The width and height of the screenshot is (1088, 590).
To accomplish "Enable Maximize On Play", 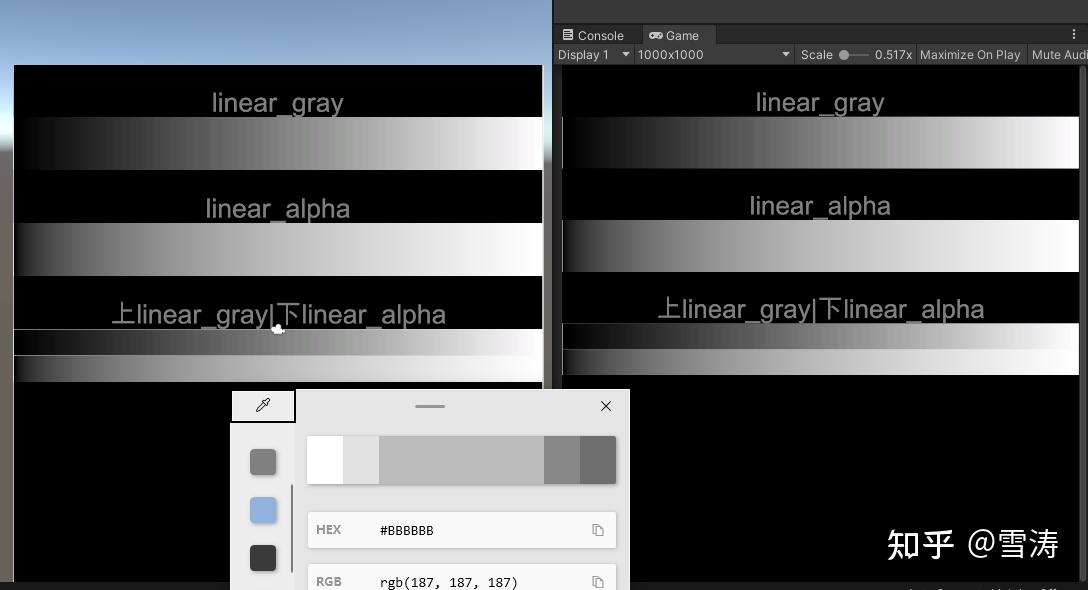I will [x=969, y=55].
